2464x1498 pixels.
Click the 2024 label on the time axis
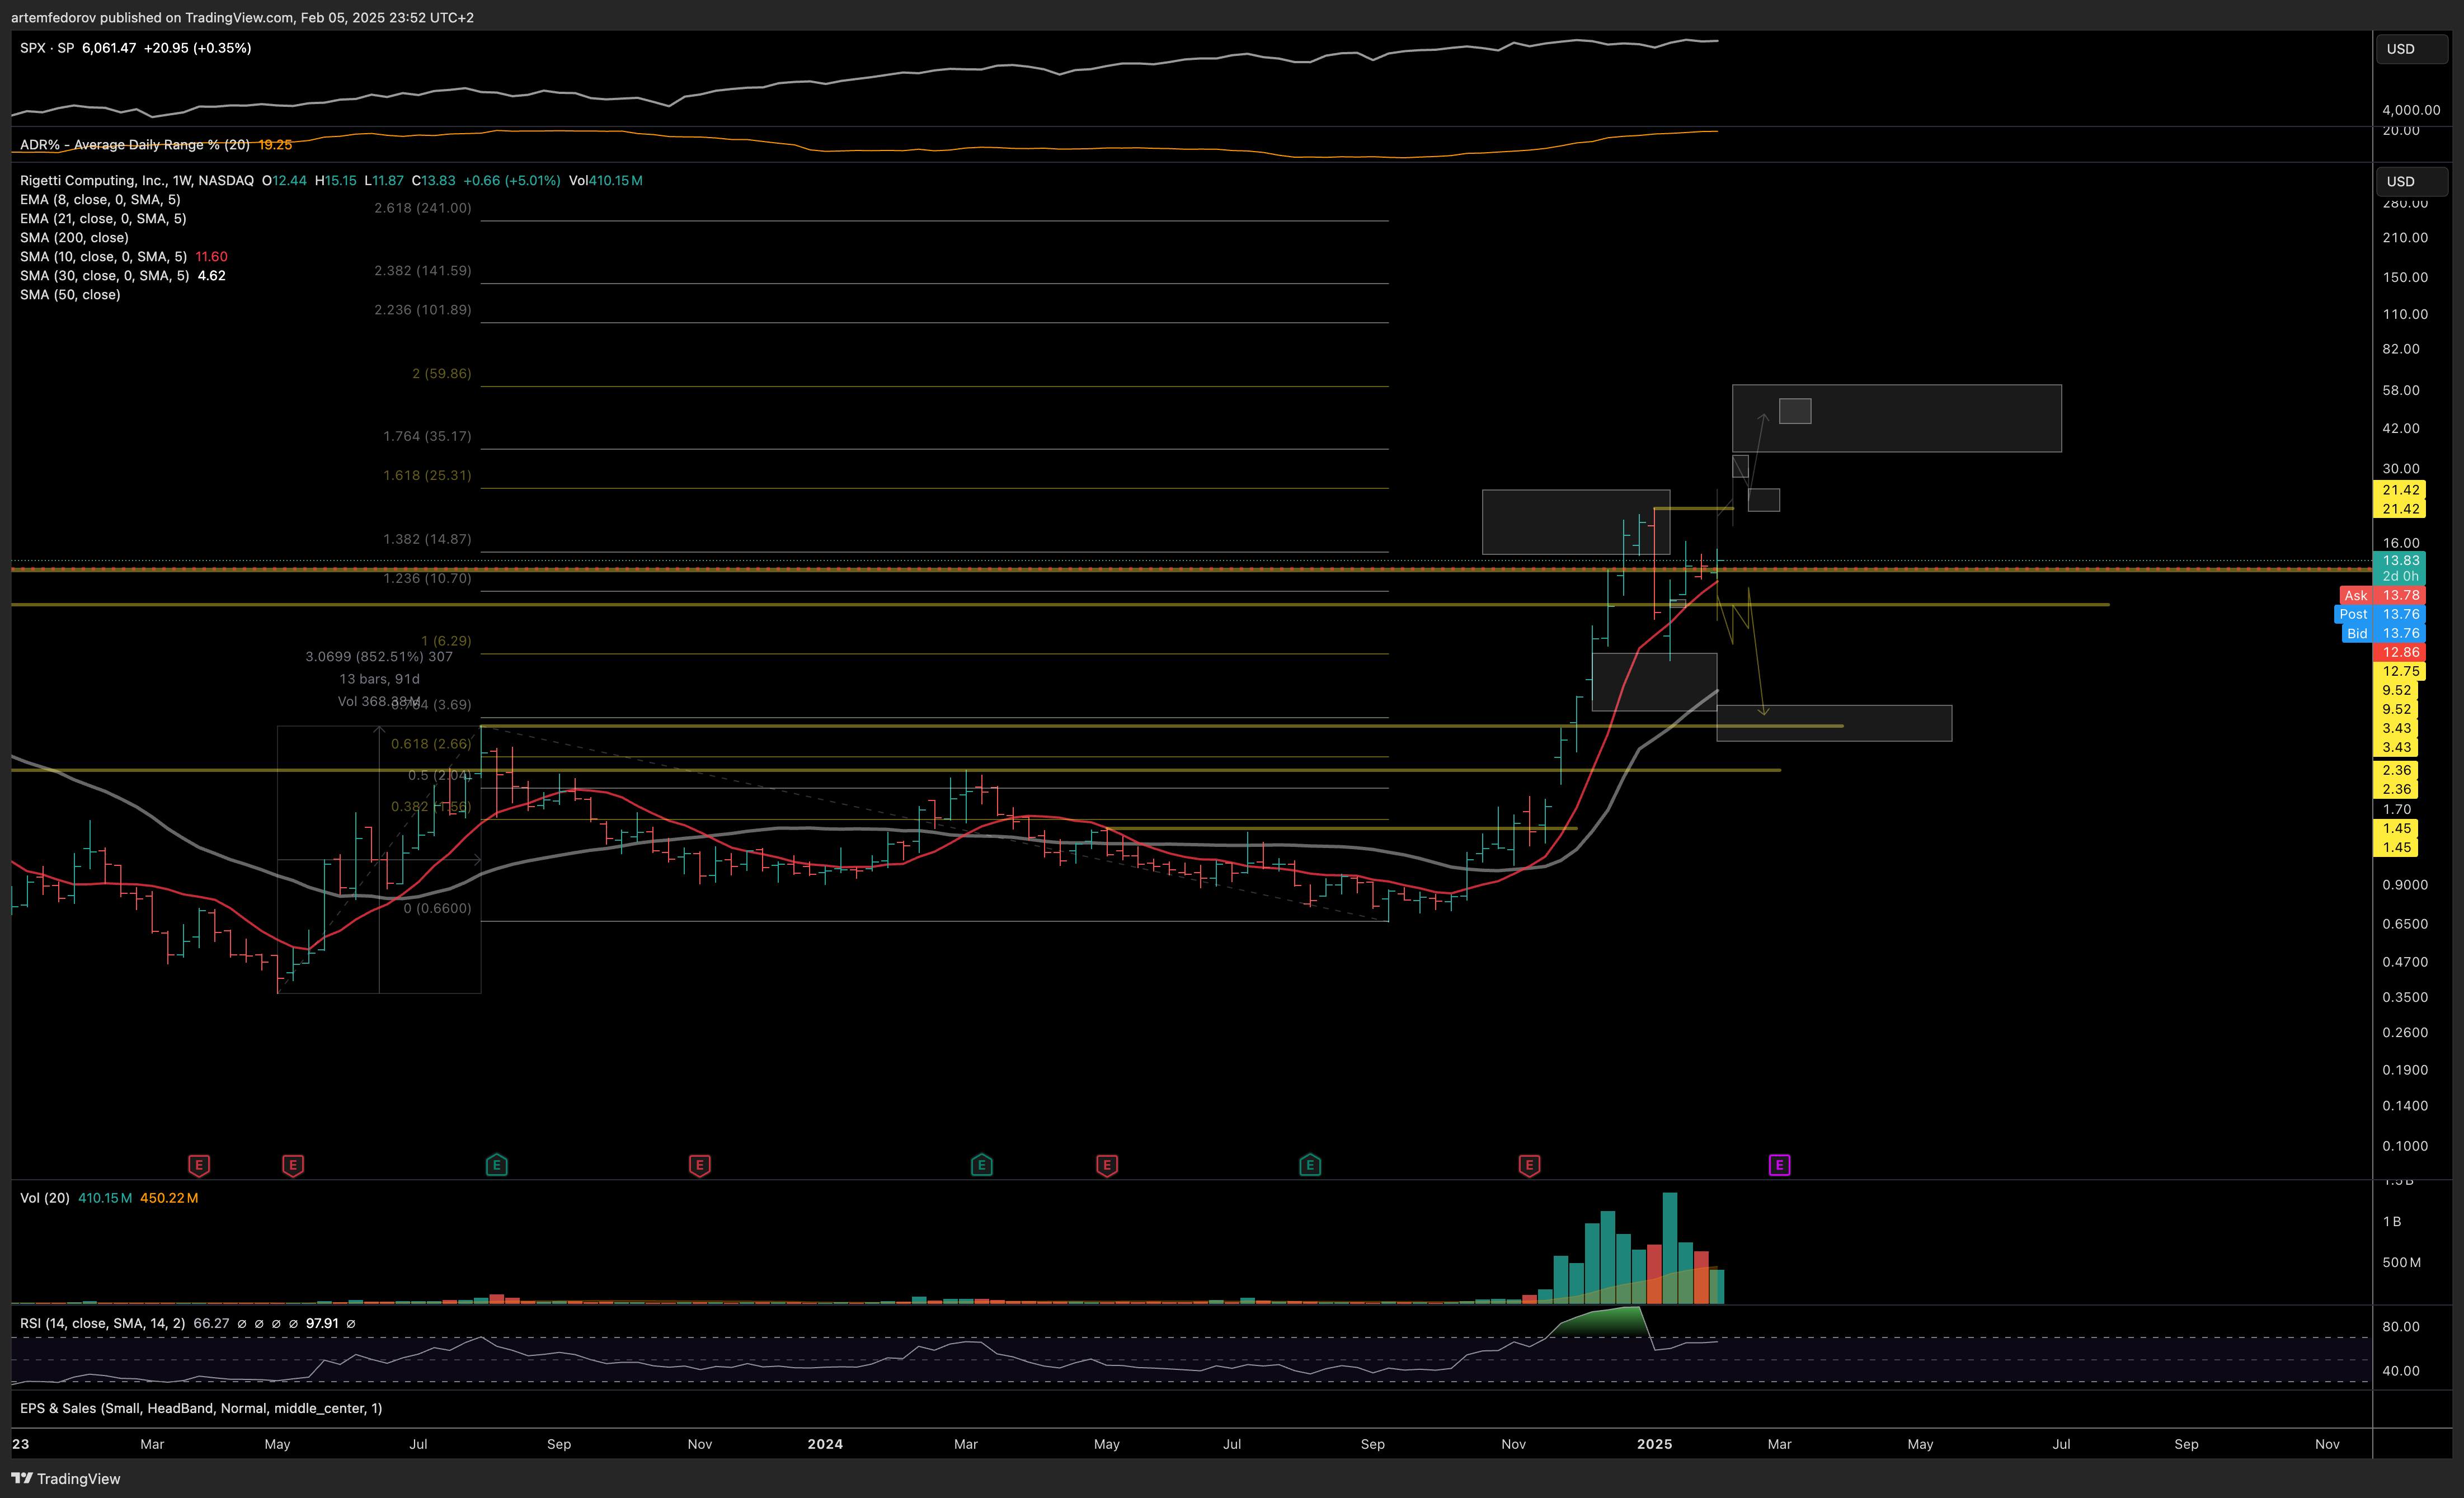pos(825,1443)
